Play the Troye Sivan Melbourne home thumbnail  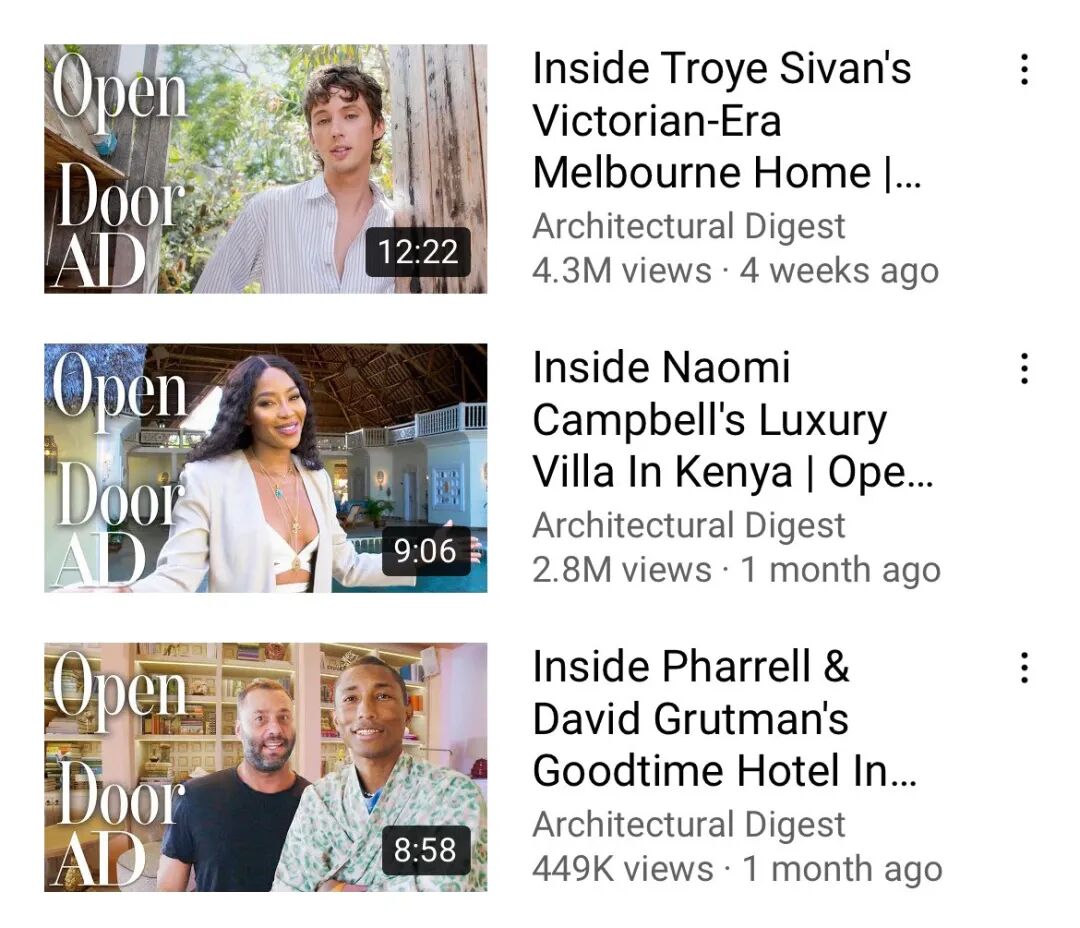coord(266,169)
